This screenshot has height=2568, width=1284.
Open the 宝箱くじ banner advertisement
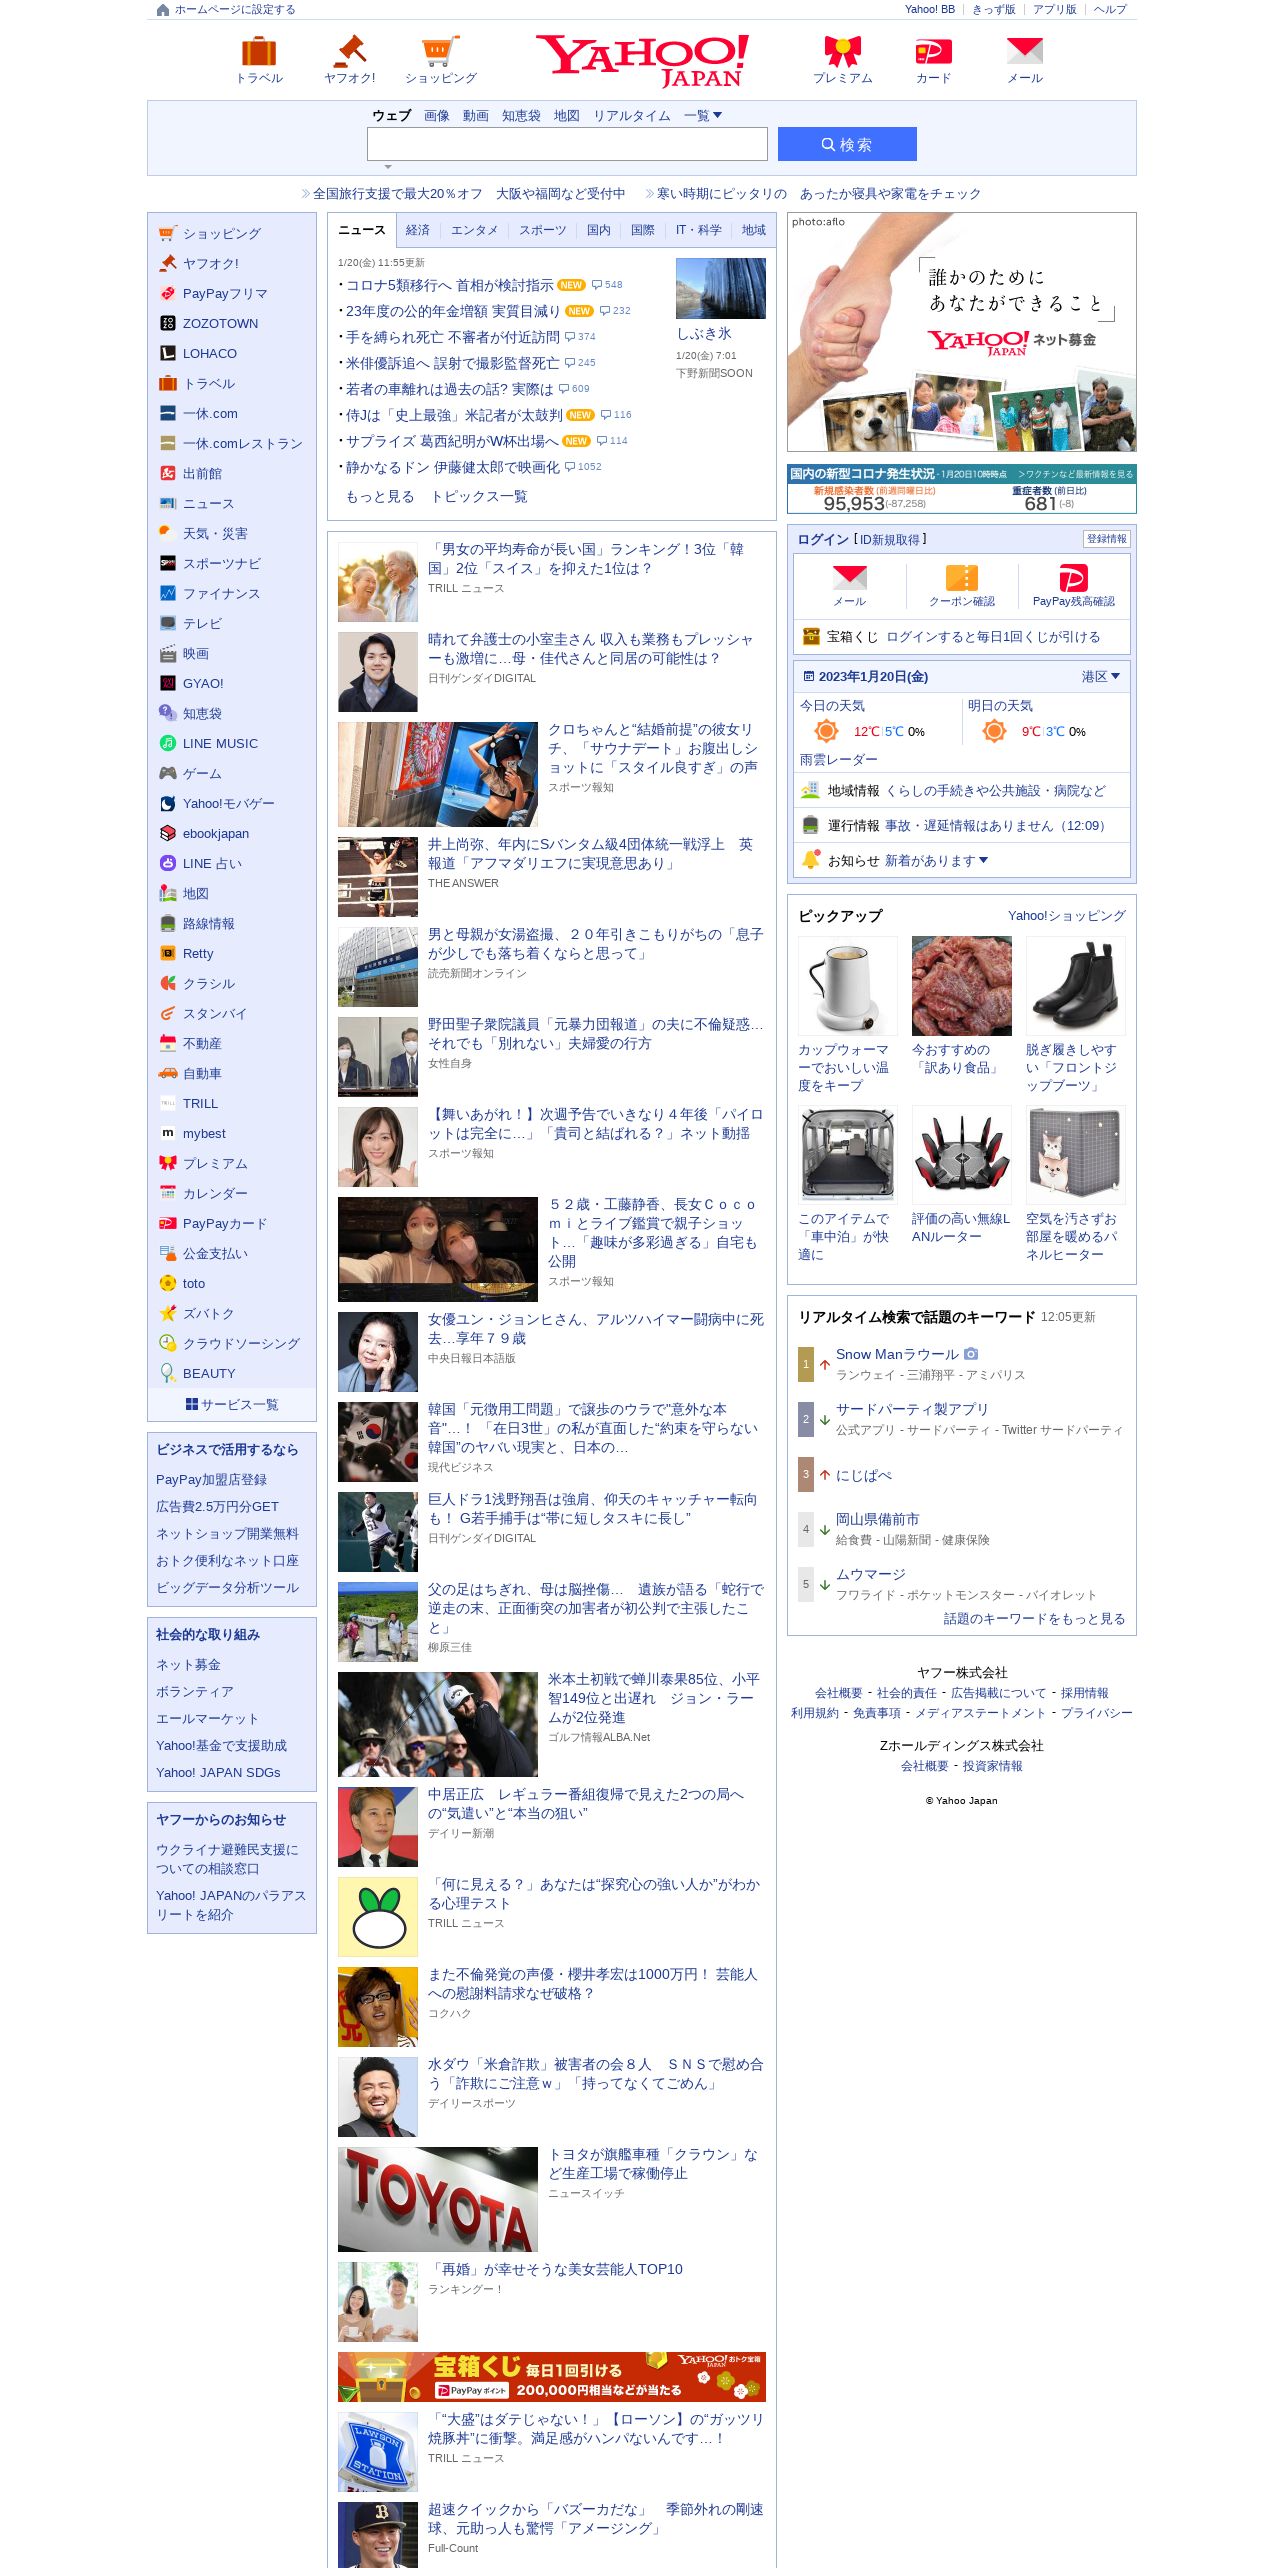tap(552, 2377)
